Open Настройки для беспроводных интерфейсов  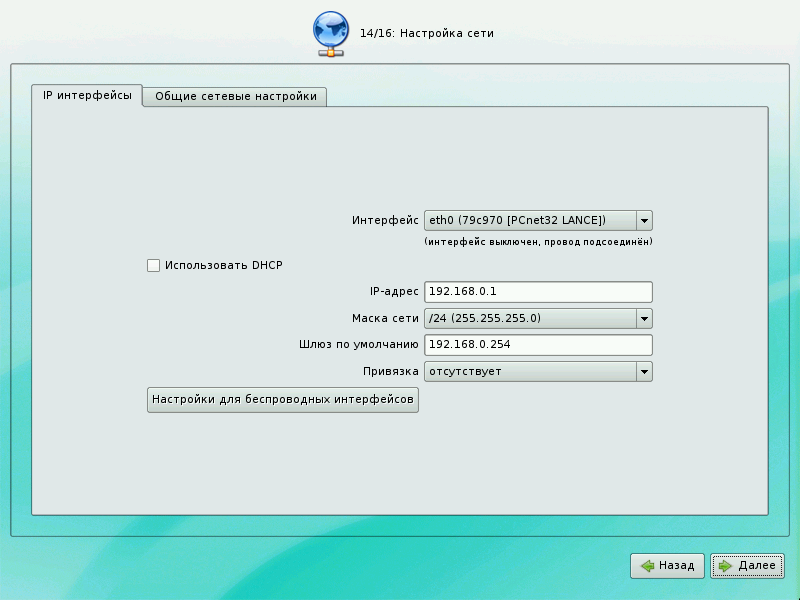tap(282, 400)
